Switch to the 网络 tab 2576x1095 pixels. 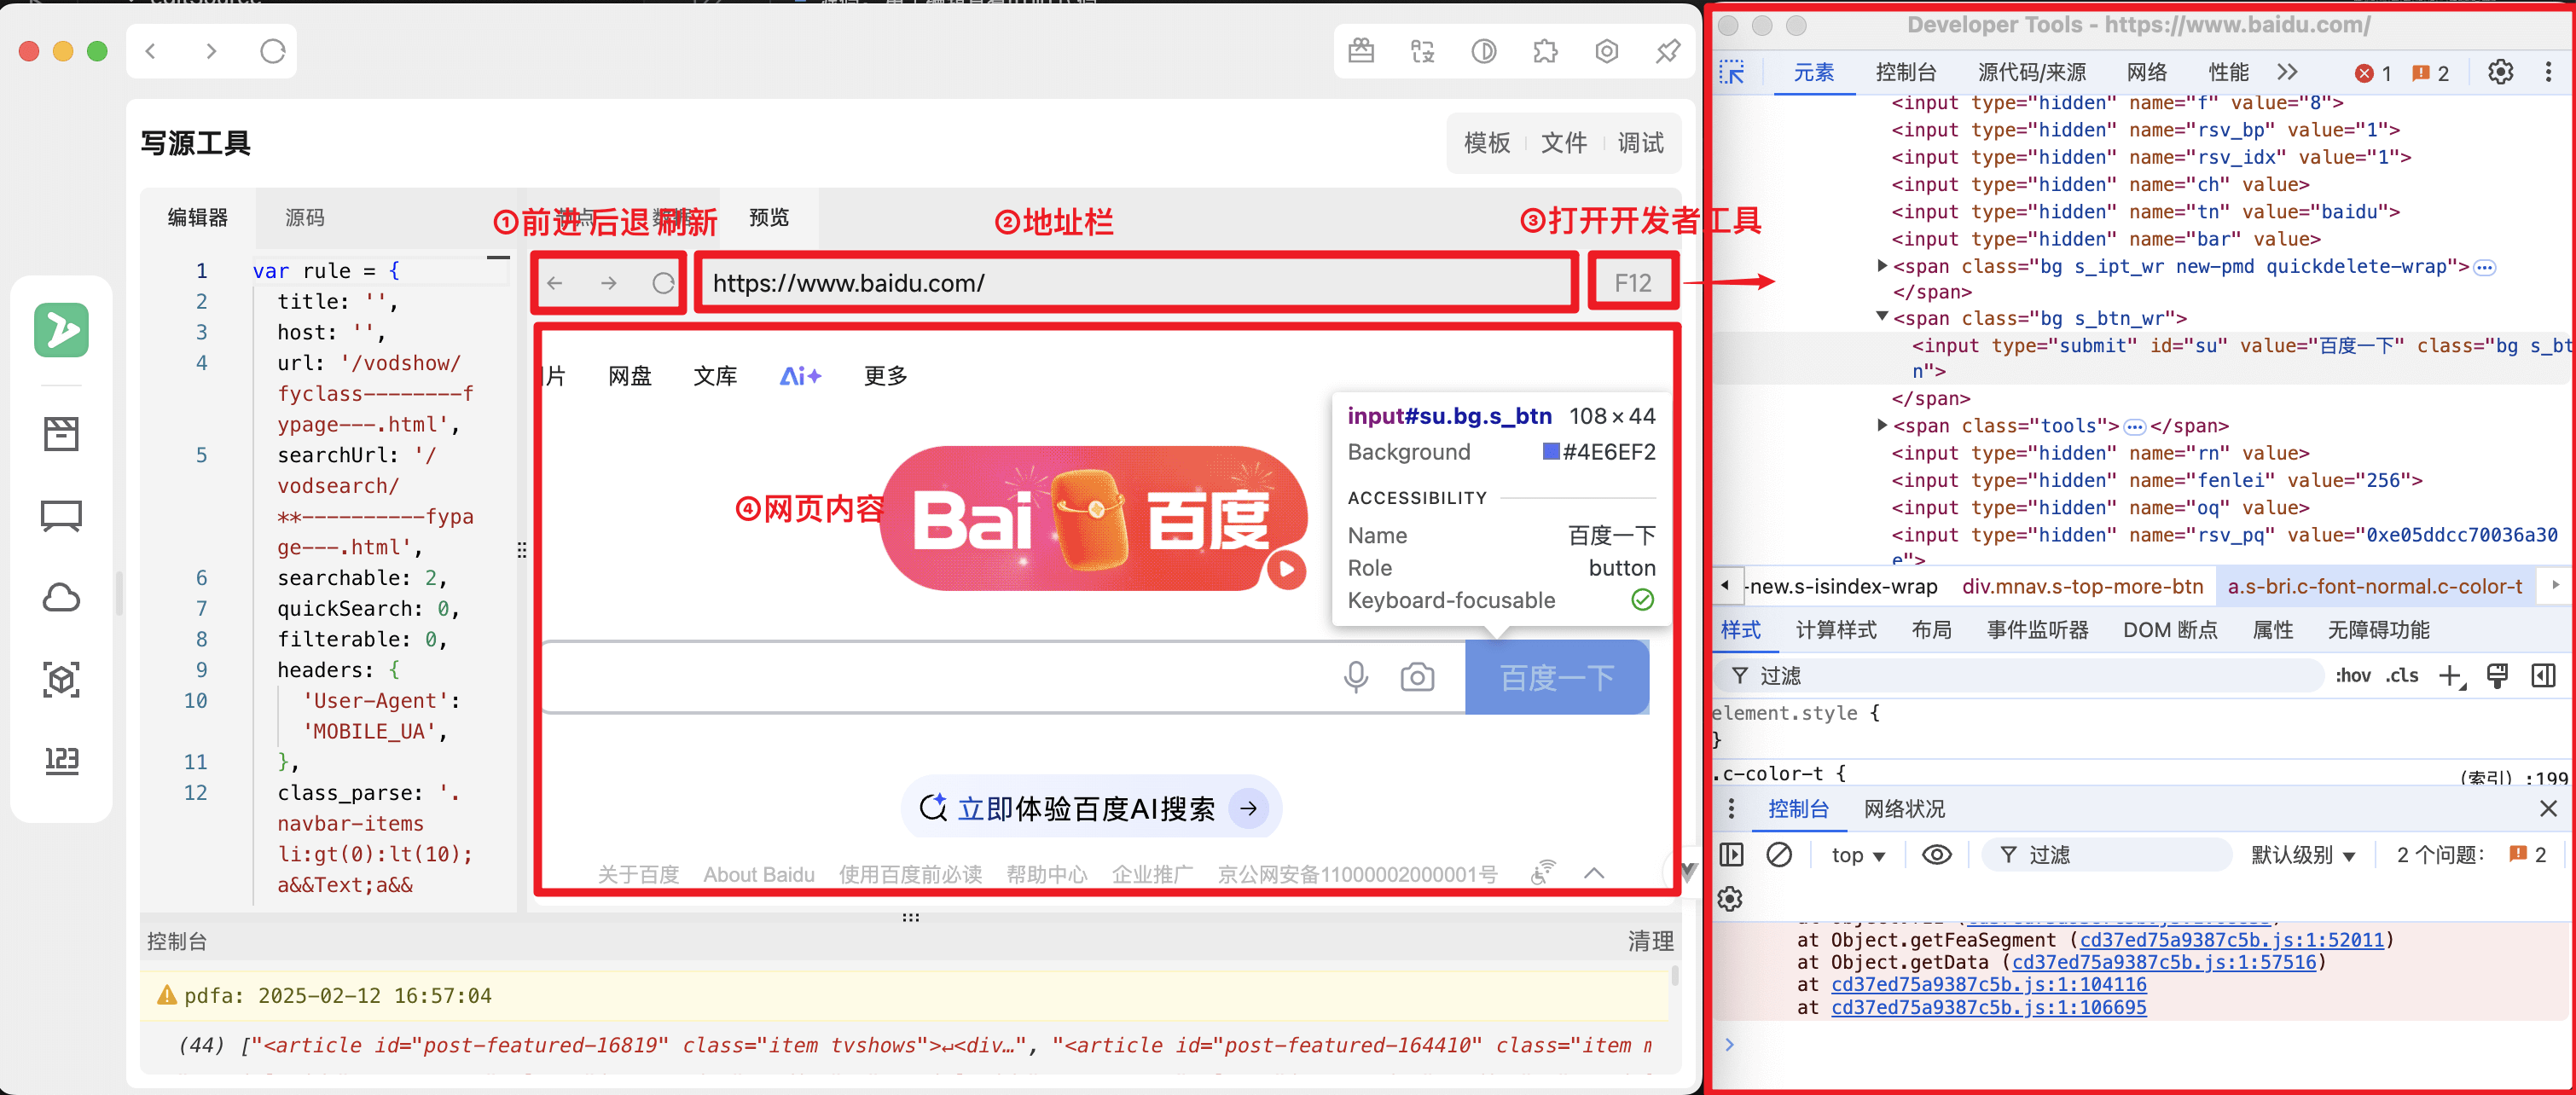2146,72
